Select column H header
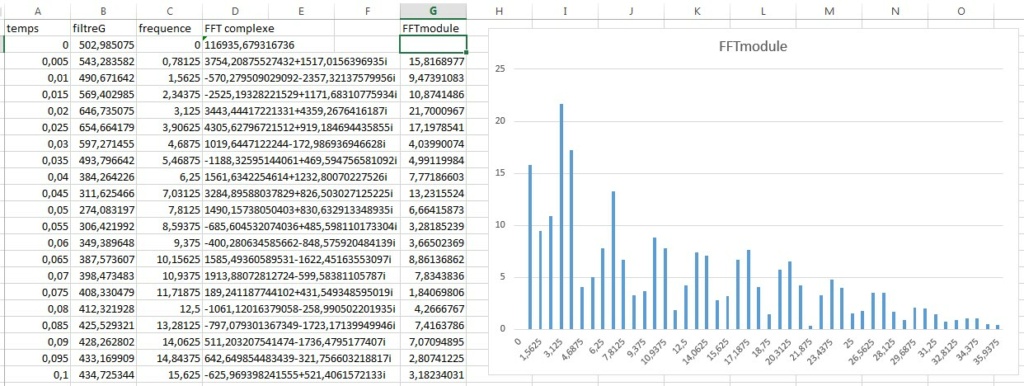This screenshot has height=386, width=1024. 500,11
